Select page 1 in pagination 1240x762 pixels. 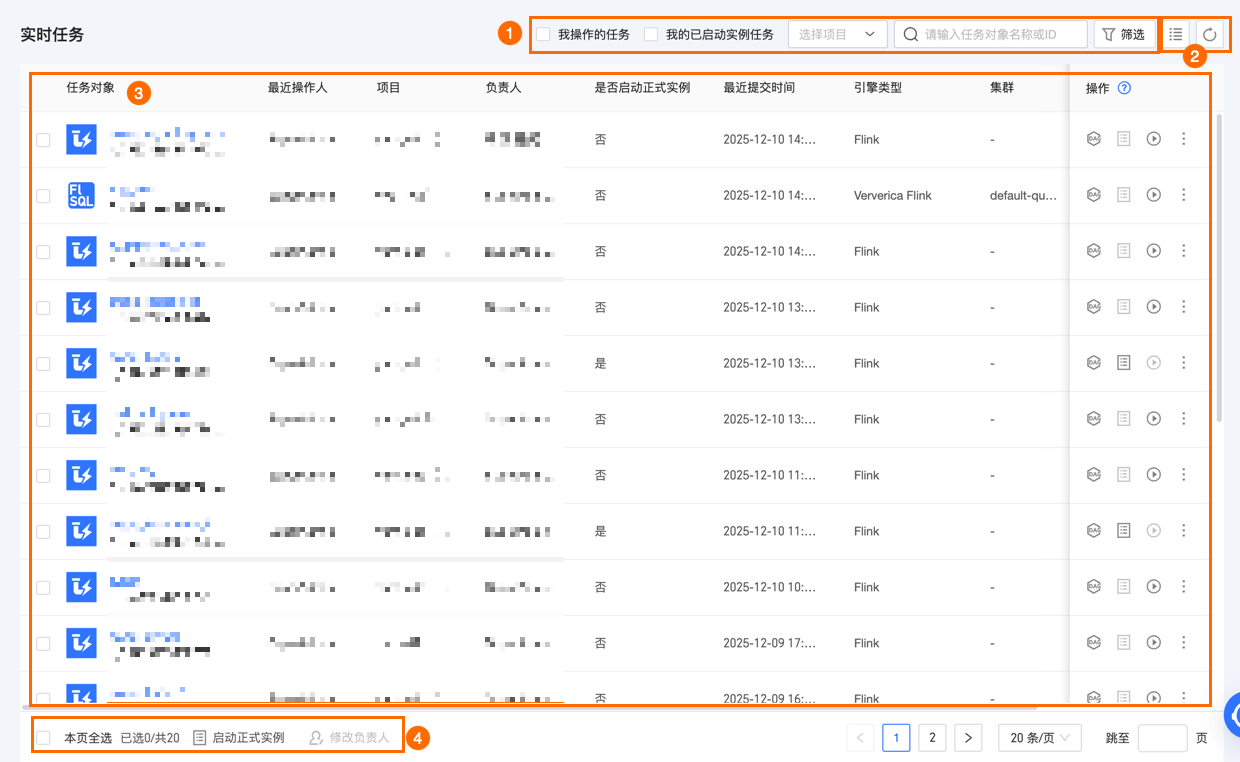[x=896, y=738]
